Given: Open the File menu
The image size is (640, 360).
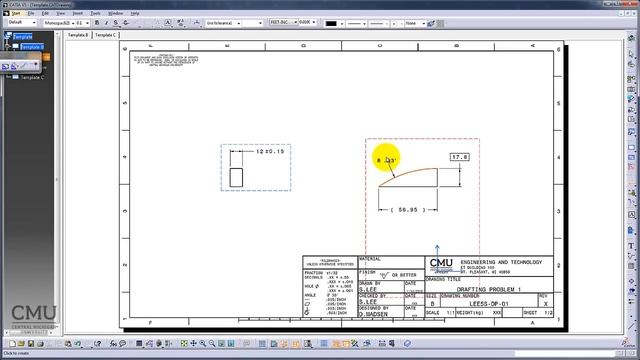Looking at the screenshot, I should [x=31, y=13].
